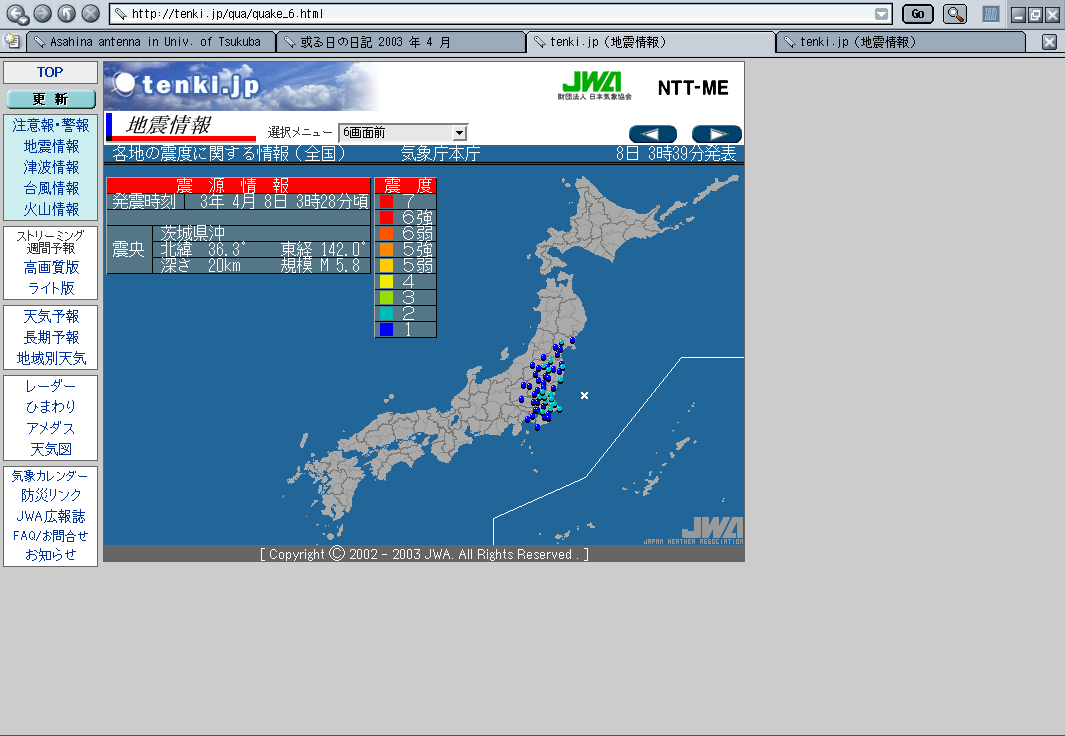Stop page loading with the X icon
Image resolution: width=1065 pixels, height=736 pixels.
90,13
